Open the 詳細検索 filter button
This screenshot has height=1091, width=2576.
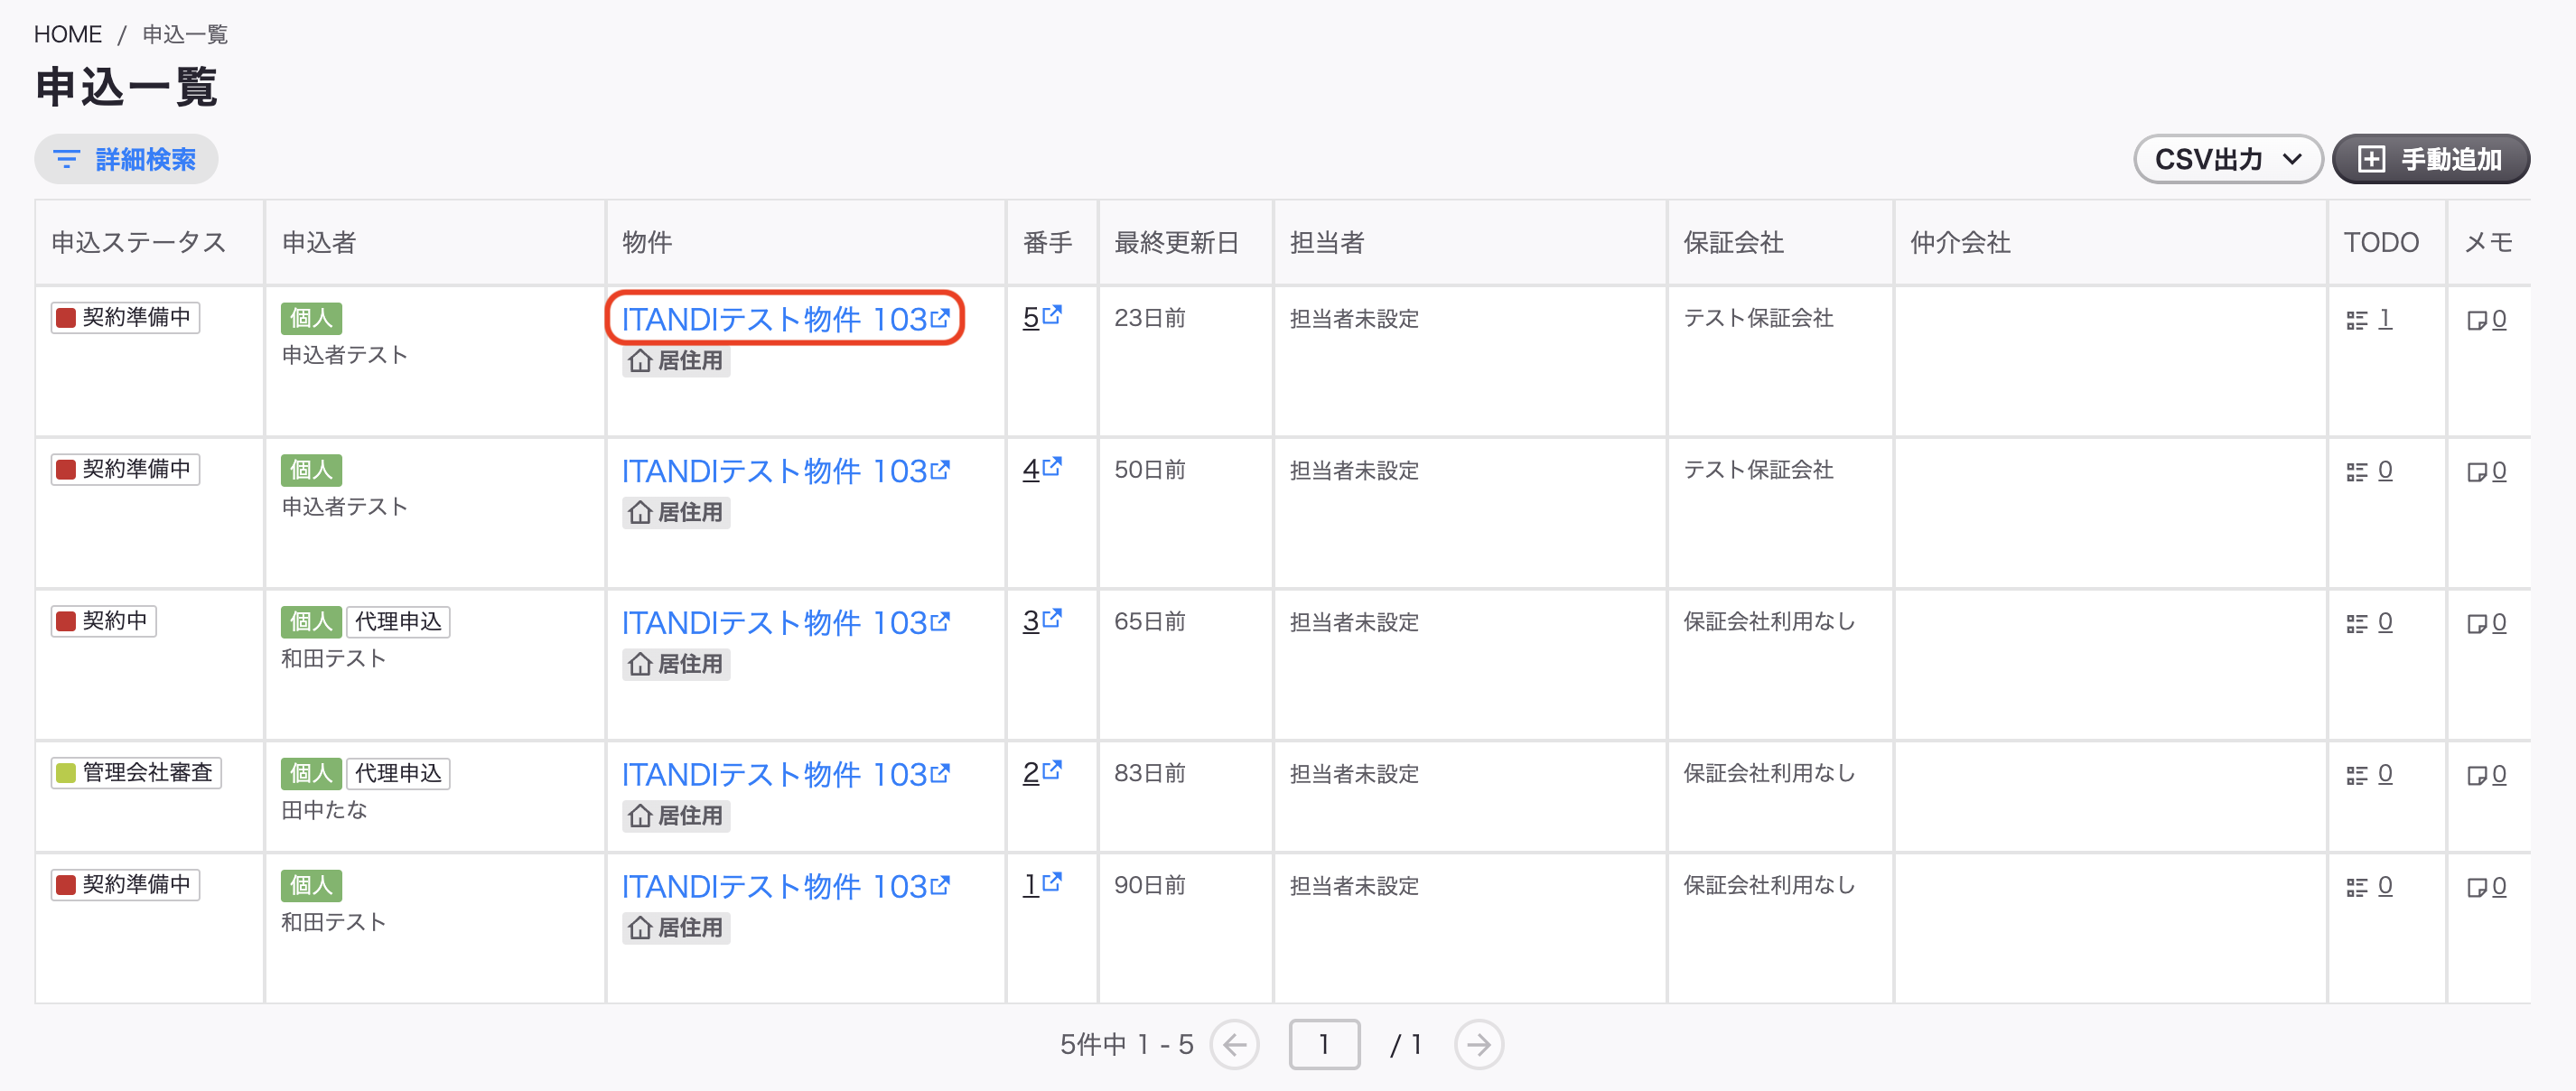coord(126,159)
